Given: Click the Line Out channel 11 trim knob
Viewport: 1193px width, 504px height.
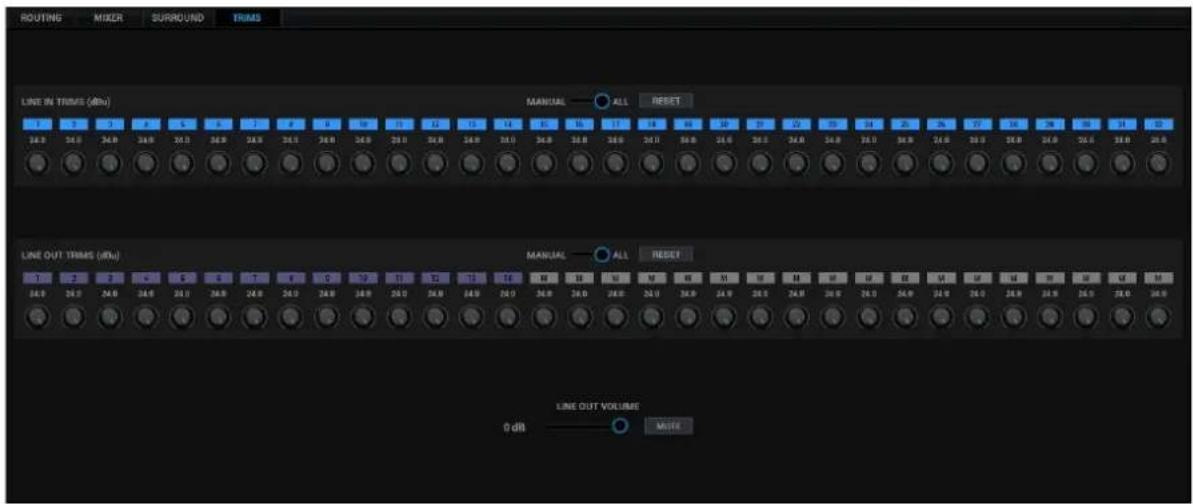Looking at the screenshot, I should click(399, 317).
